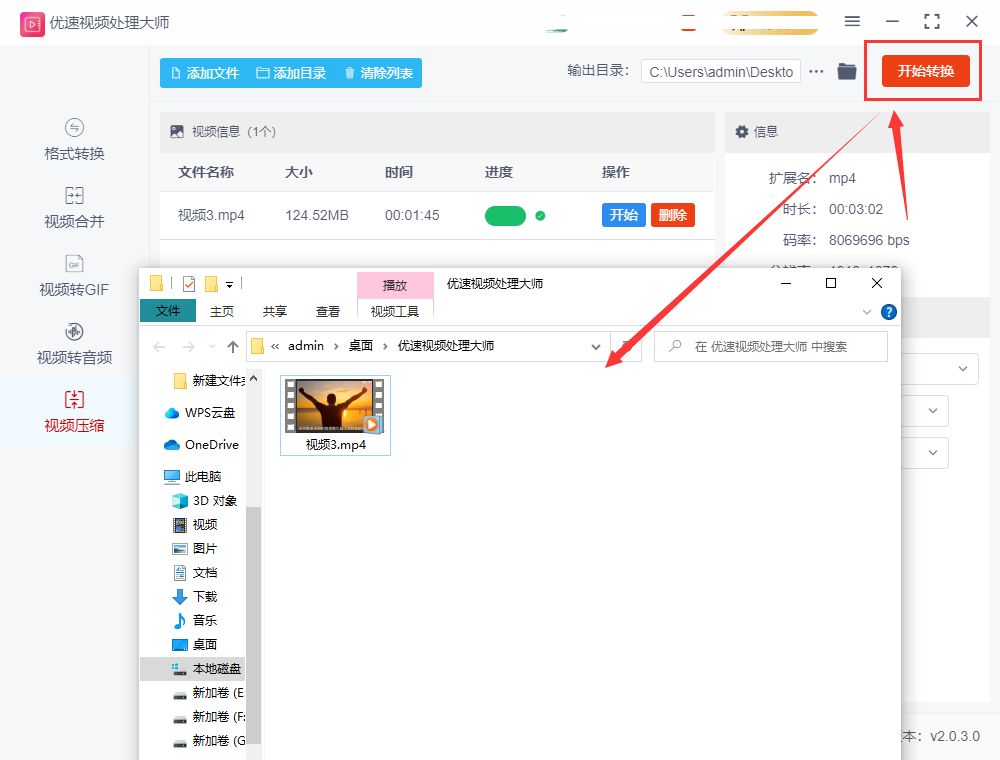Open the 视频转音频 module

point(74,344)
